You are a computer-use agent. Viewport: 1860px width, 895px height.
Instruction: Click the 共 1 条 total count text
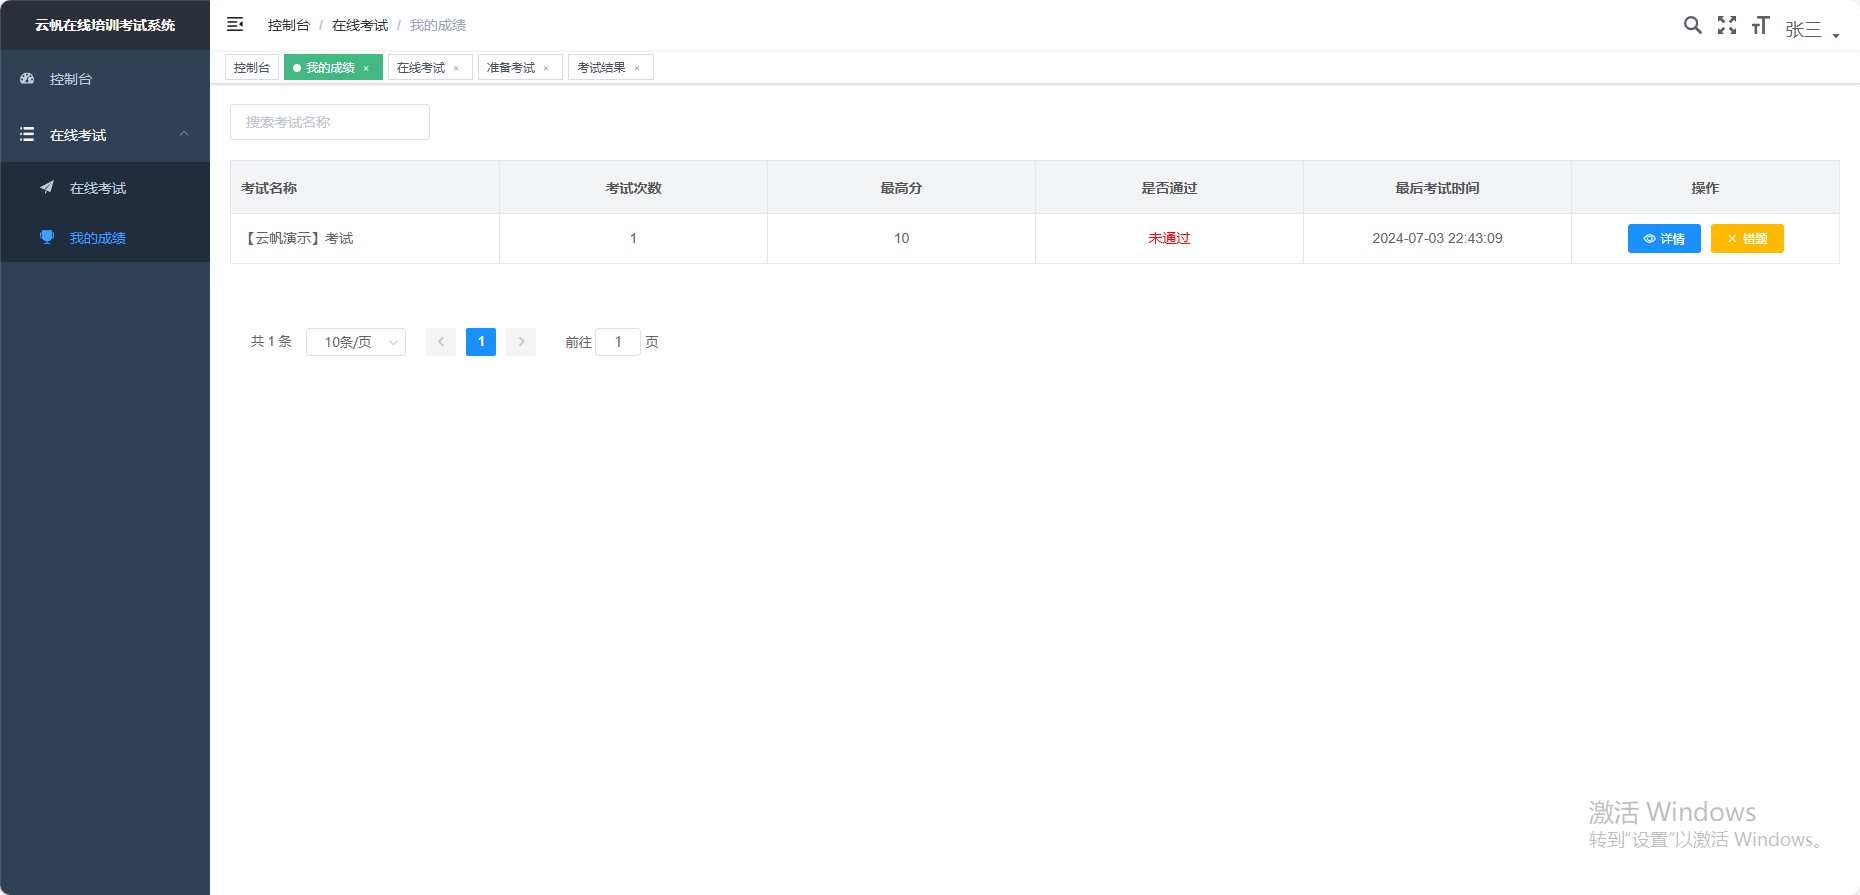click(x=271, y=342)
